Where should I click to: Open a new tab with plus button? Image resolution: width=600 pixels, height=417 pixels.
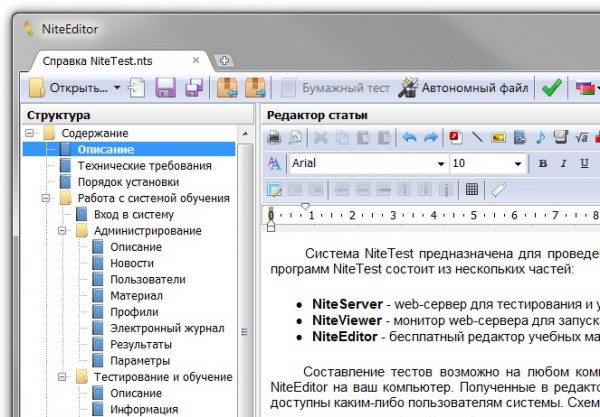224,60
